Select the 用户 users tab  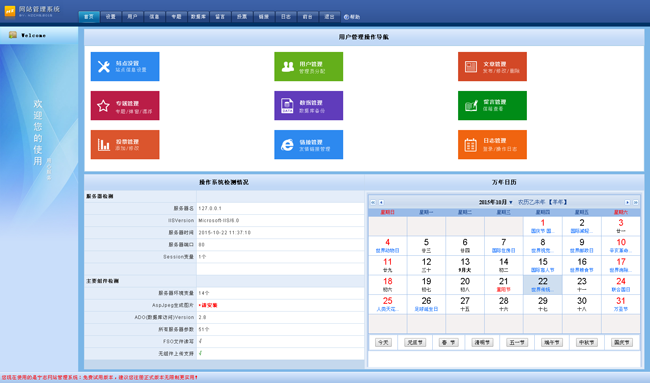tap(132, 17)
